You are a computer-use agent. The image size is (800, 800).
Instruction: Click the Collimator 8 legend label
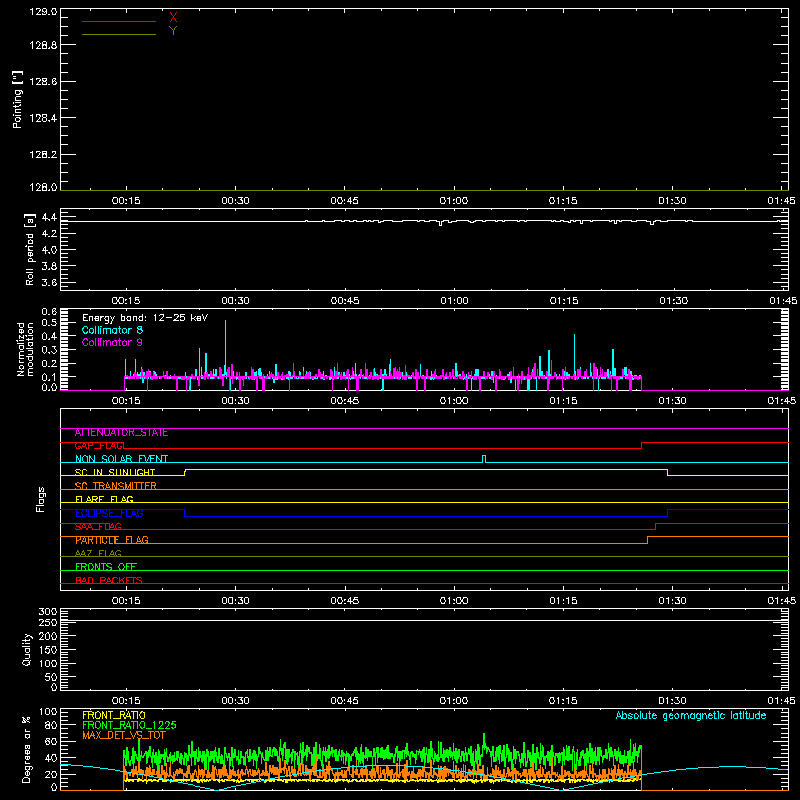point(112,330)
